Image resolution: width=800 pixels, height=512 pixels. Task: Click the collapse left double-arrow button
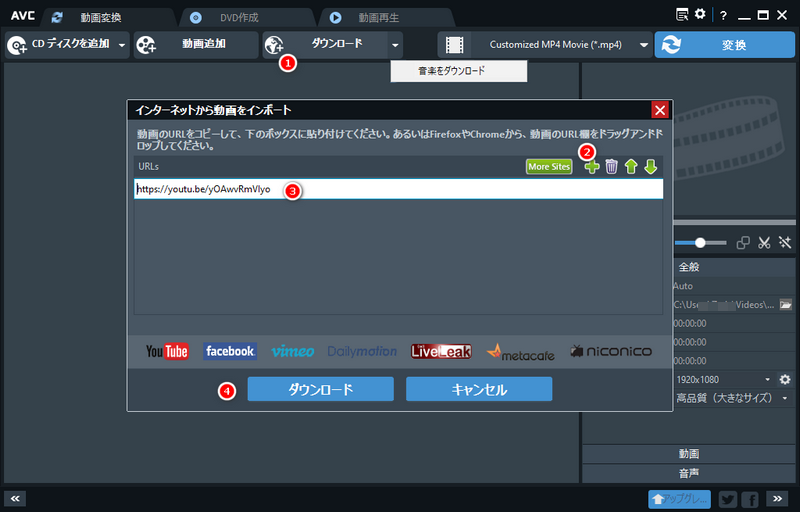15,499
